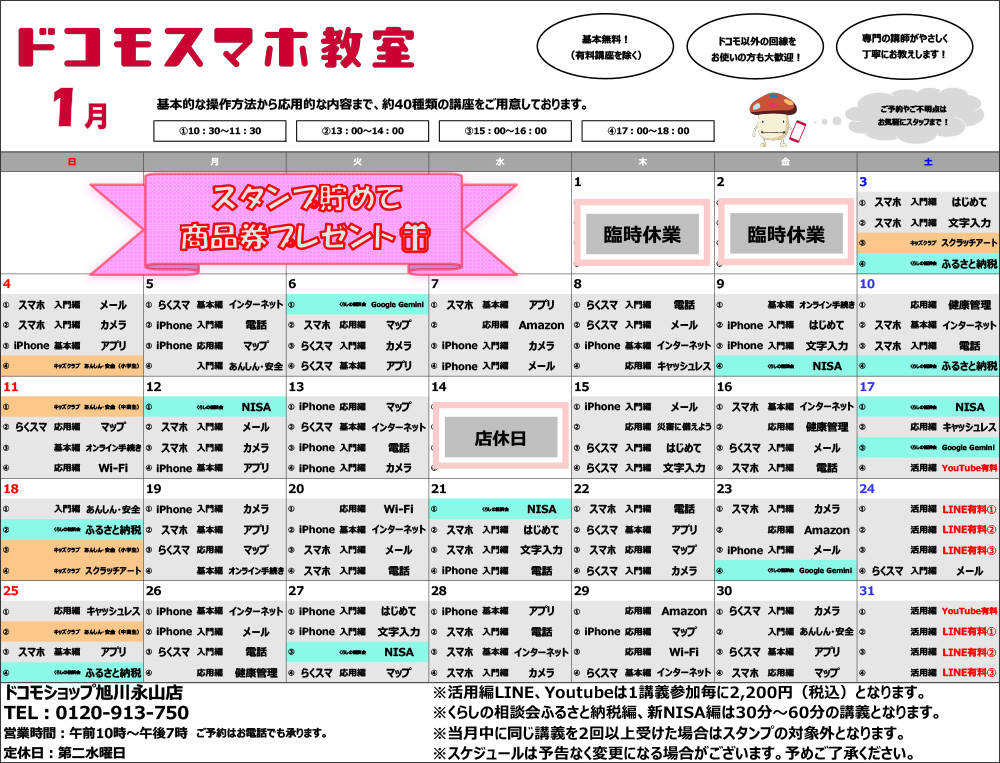Screen dimensions: 1000x763
Task: Select the ②13:00〜14:00 time slot box
Action: click(361, 130)
